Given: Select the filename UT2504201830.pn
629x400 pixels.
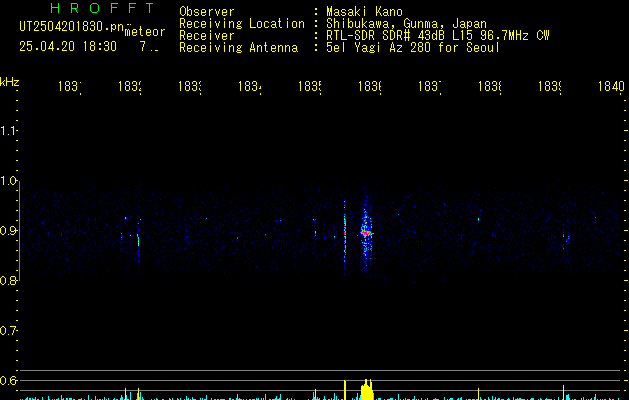Looking at the screenshot, I should pyautogui.click(x=71, y=26).
